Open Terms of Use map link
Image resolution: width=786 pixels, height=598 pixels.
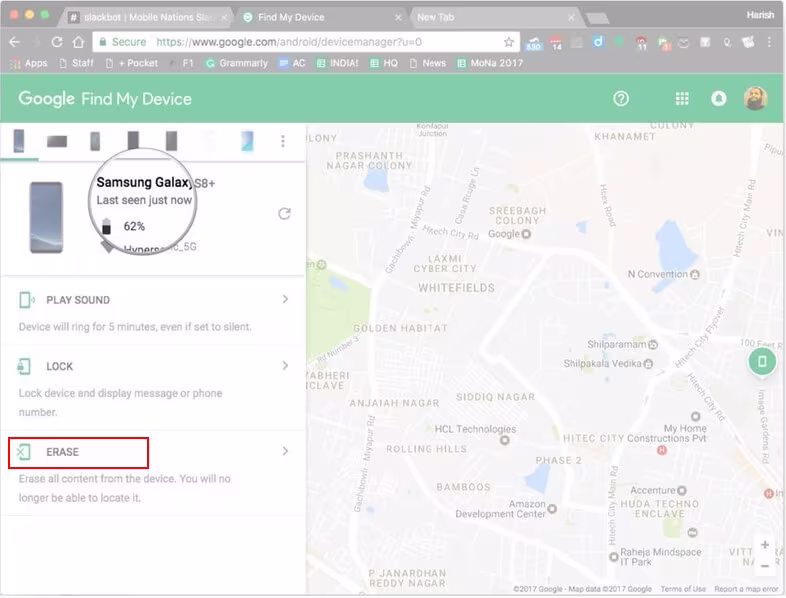(683, 589)
